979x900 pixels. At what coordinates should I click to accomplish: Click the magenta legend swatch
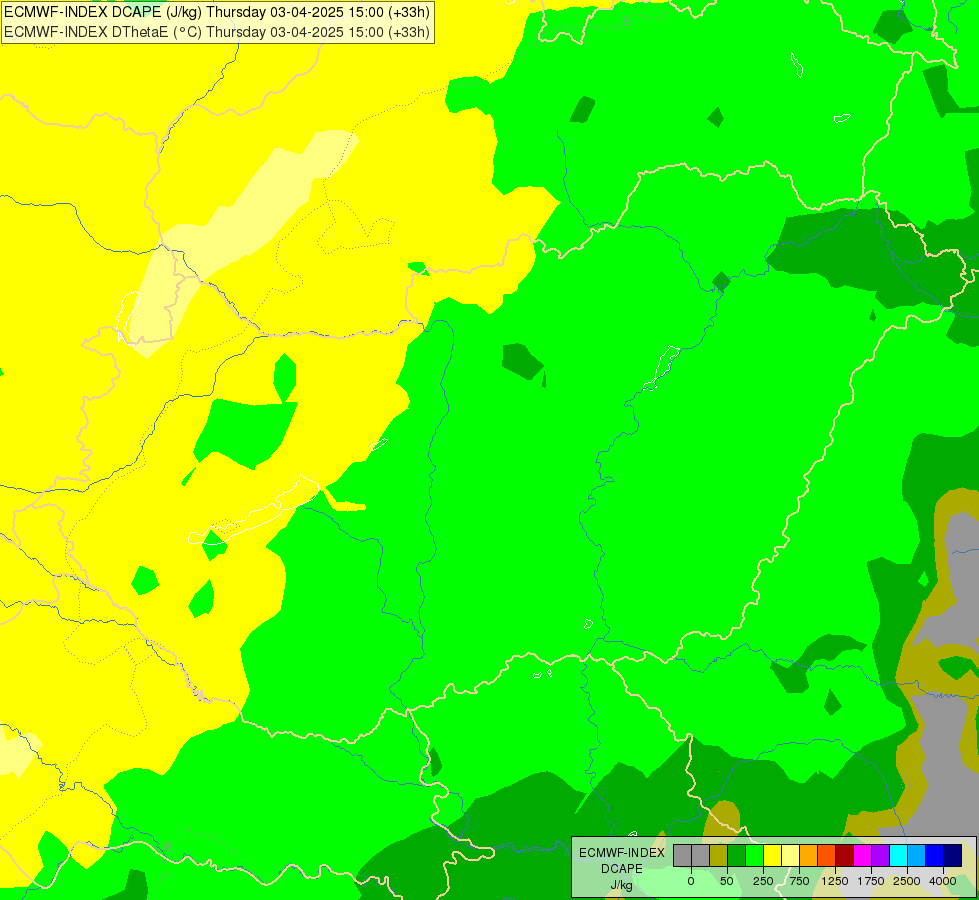(862, 855)
